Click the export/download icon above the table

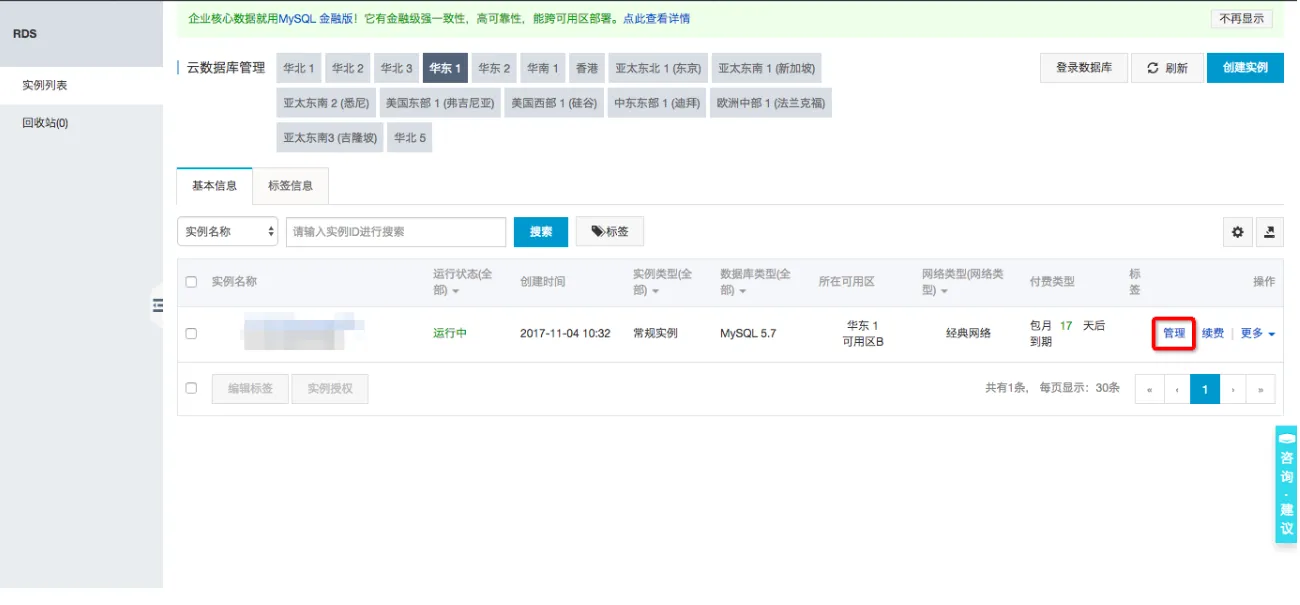[x=1269, y=232]
